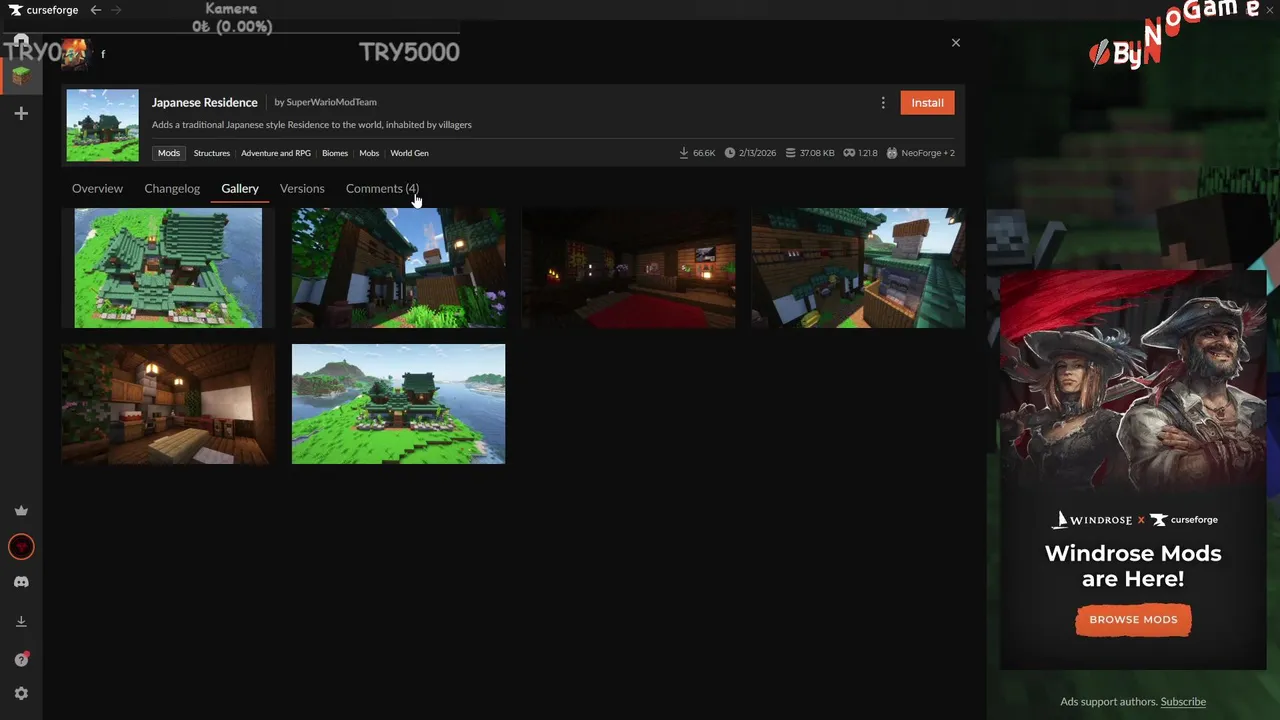
Task: Install the Japanese Residence mod
Action: pyautogui.click(x=927, y=103)
